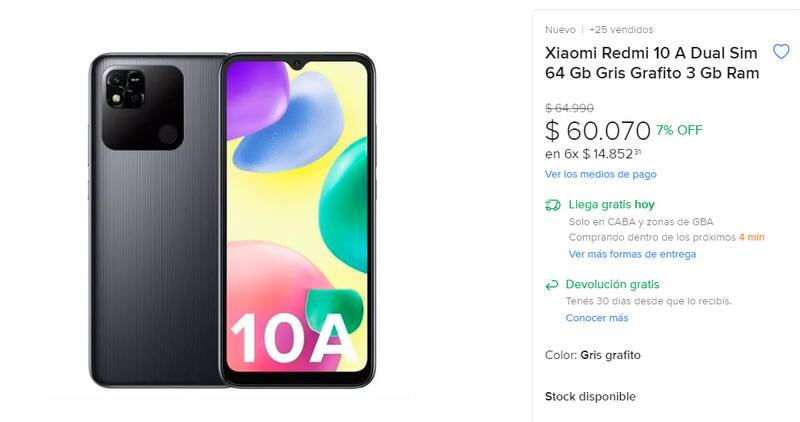Screen dimensions: 800x422
Task: Click the 'Stock disponible' text
Action: (590, 397)
